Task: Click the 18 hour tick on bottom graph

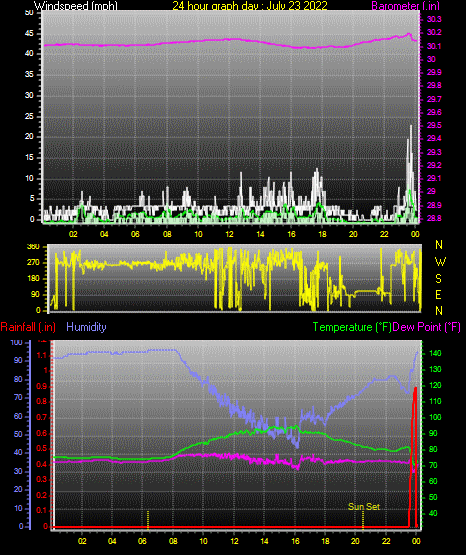Action: [325, 541]
